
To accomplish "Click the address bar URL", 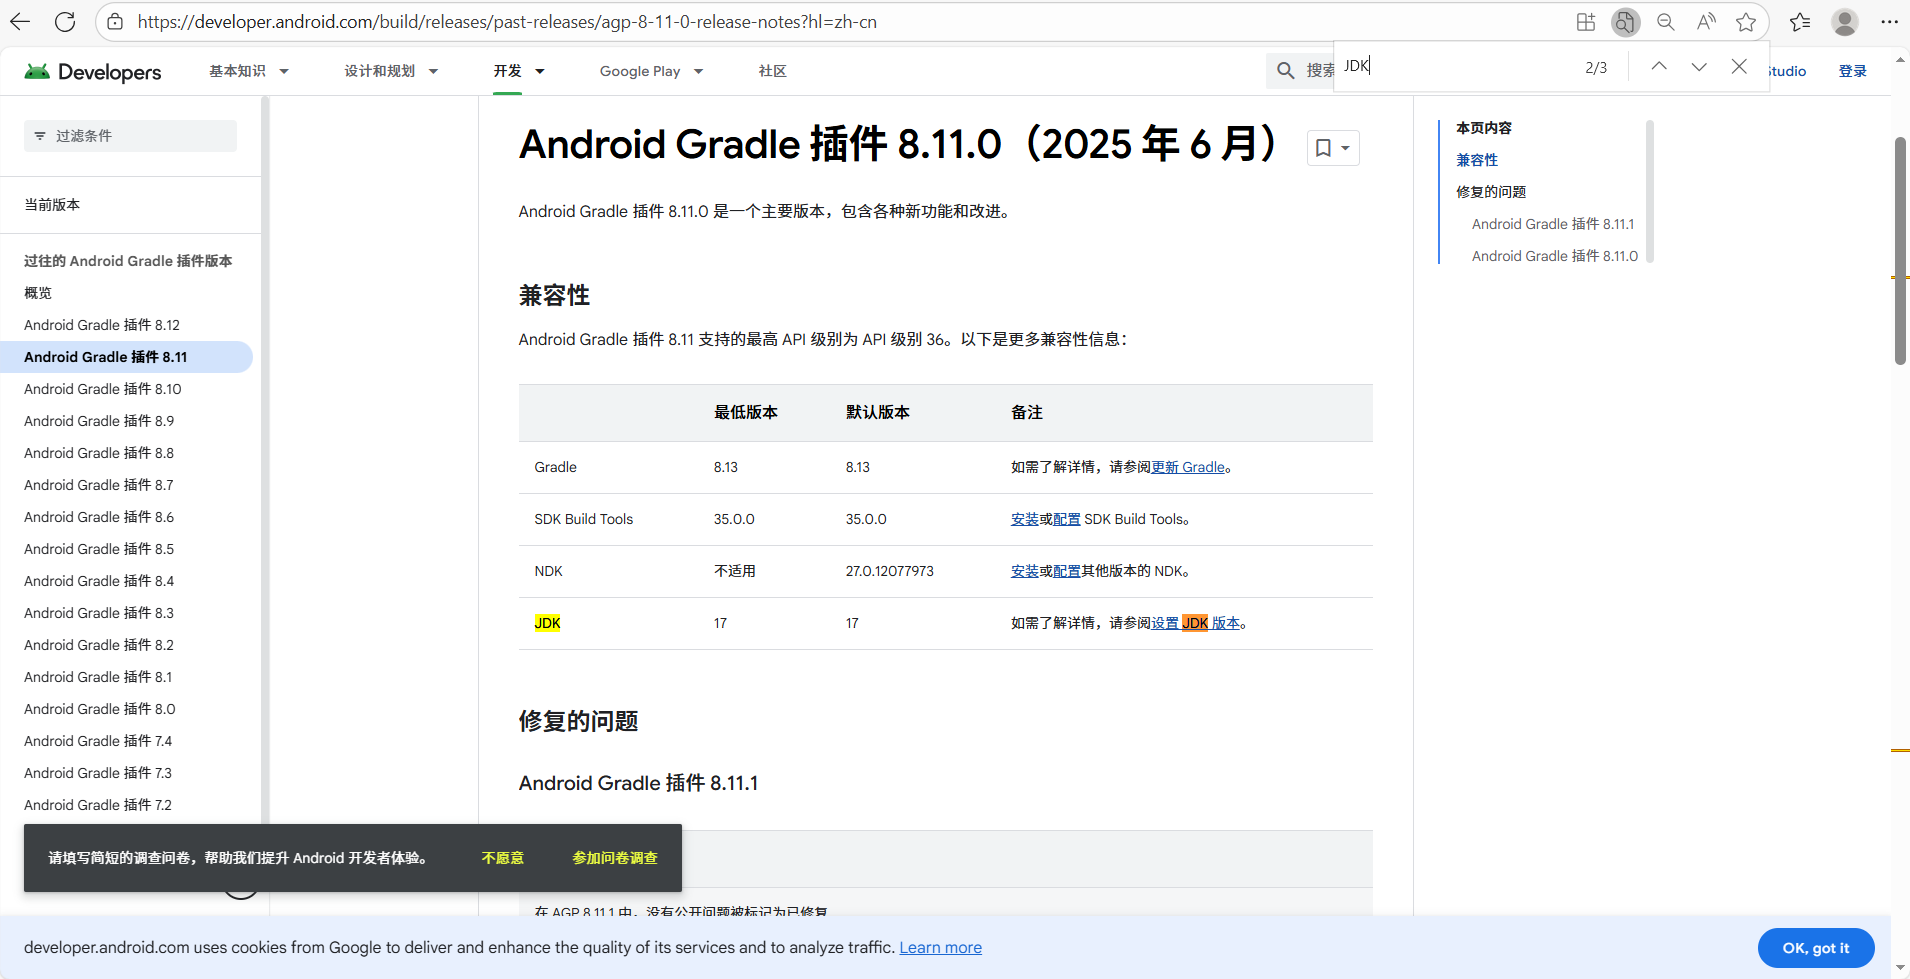I will coord(507,22).
